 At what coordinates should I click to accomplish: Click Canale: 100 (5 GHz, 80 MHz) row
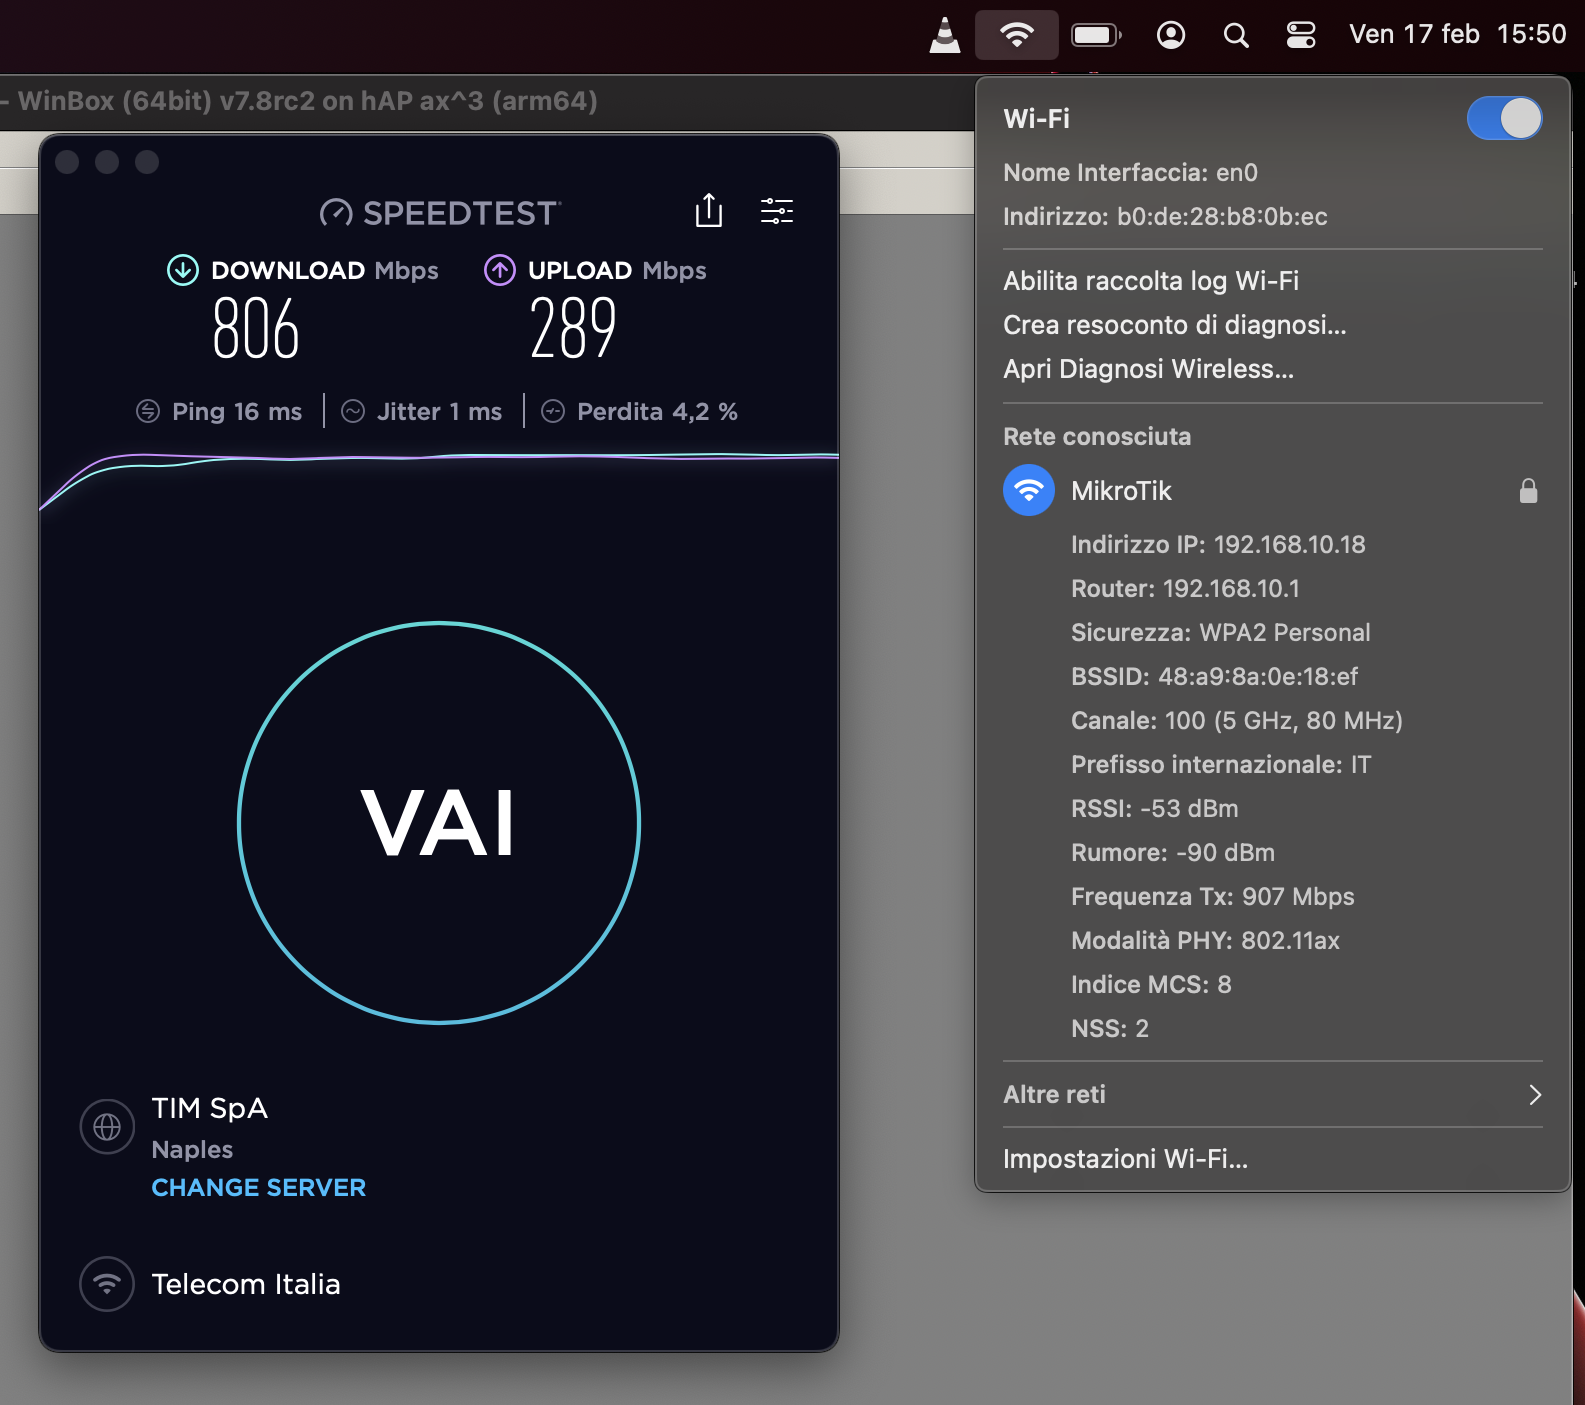(1237, 721)
